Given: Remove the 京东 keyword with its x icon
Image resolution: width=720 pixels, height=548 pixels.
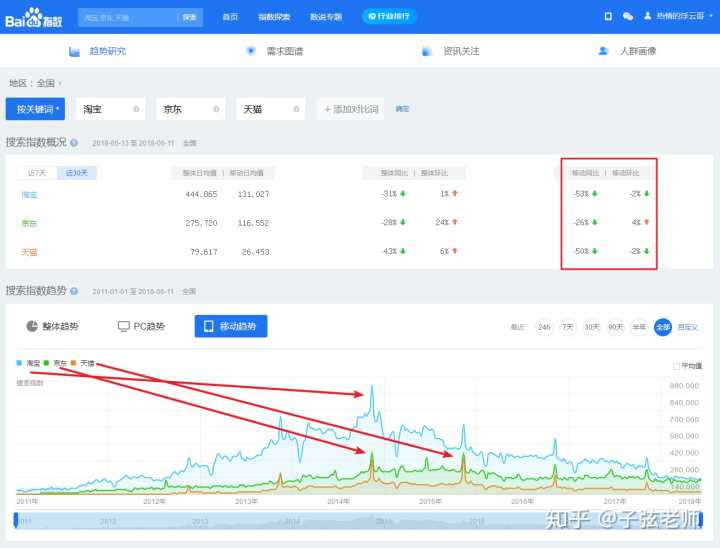Looking at the screenshot, I should (217, 109).
